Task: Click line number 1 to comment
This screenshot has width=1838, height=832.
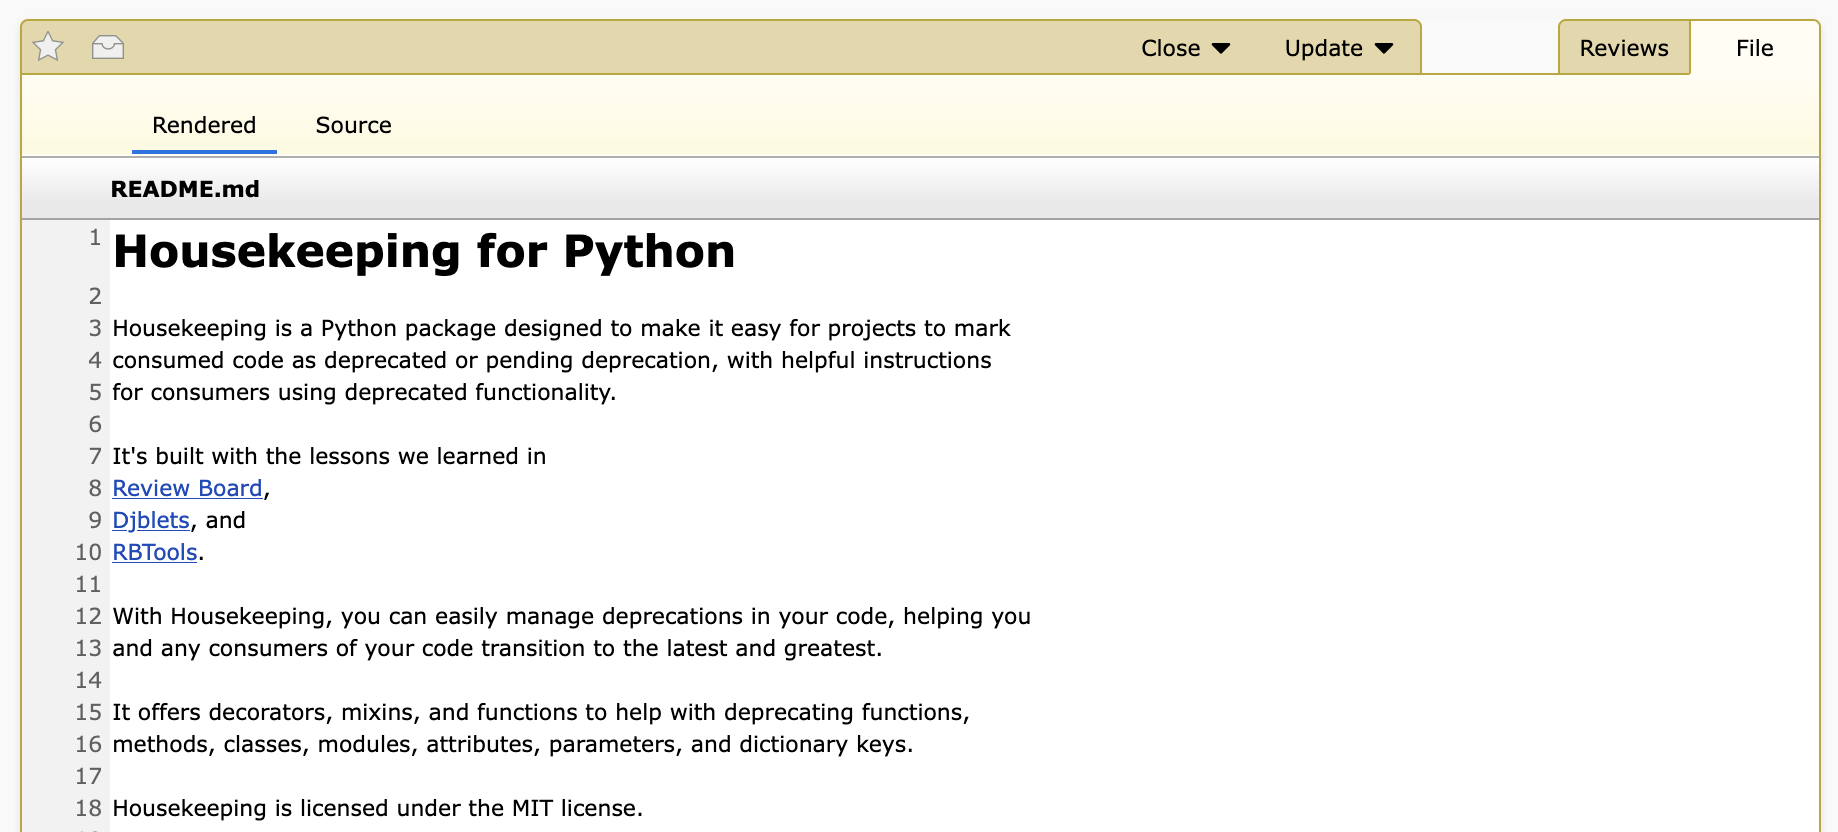Action: pos(95,237)
